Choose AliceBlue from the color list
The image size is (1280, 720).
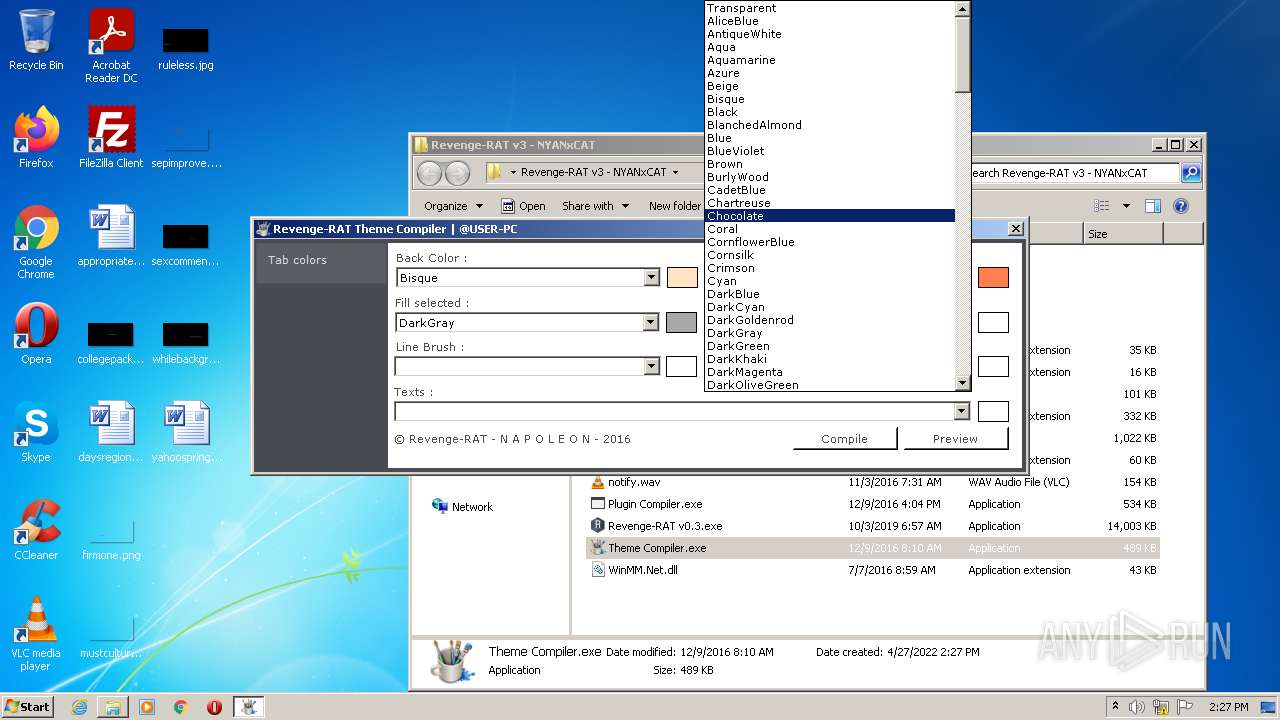pyautogui.click(x=830, y=21)
